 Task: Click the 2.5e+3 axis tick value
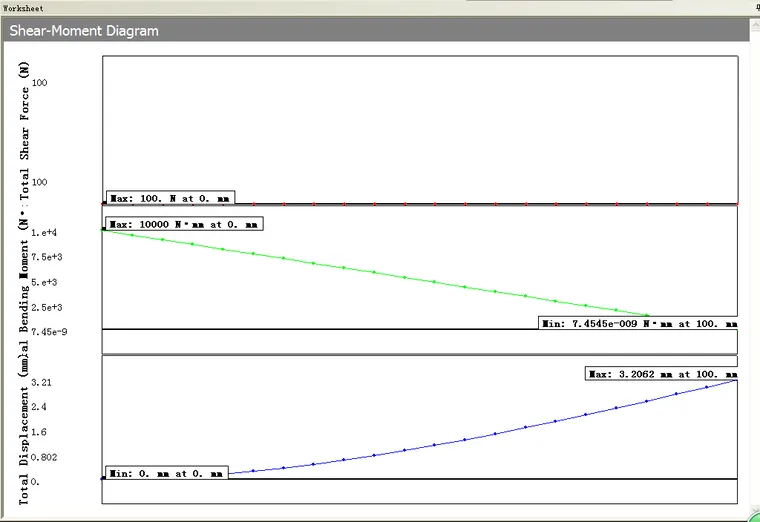point(47,307)
